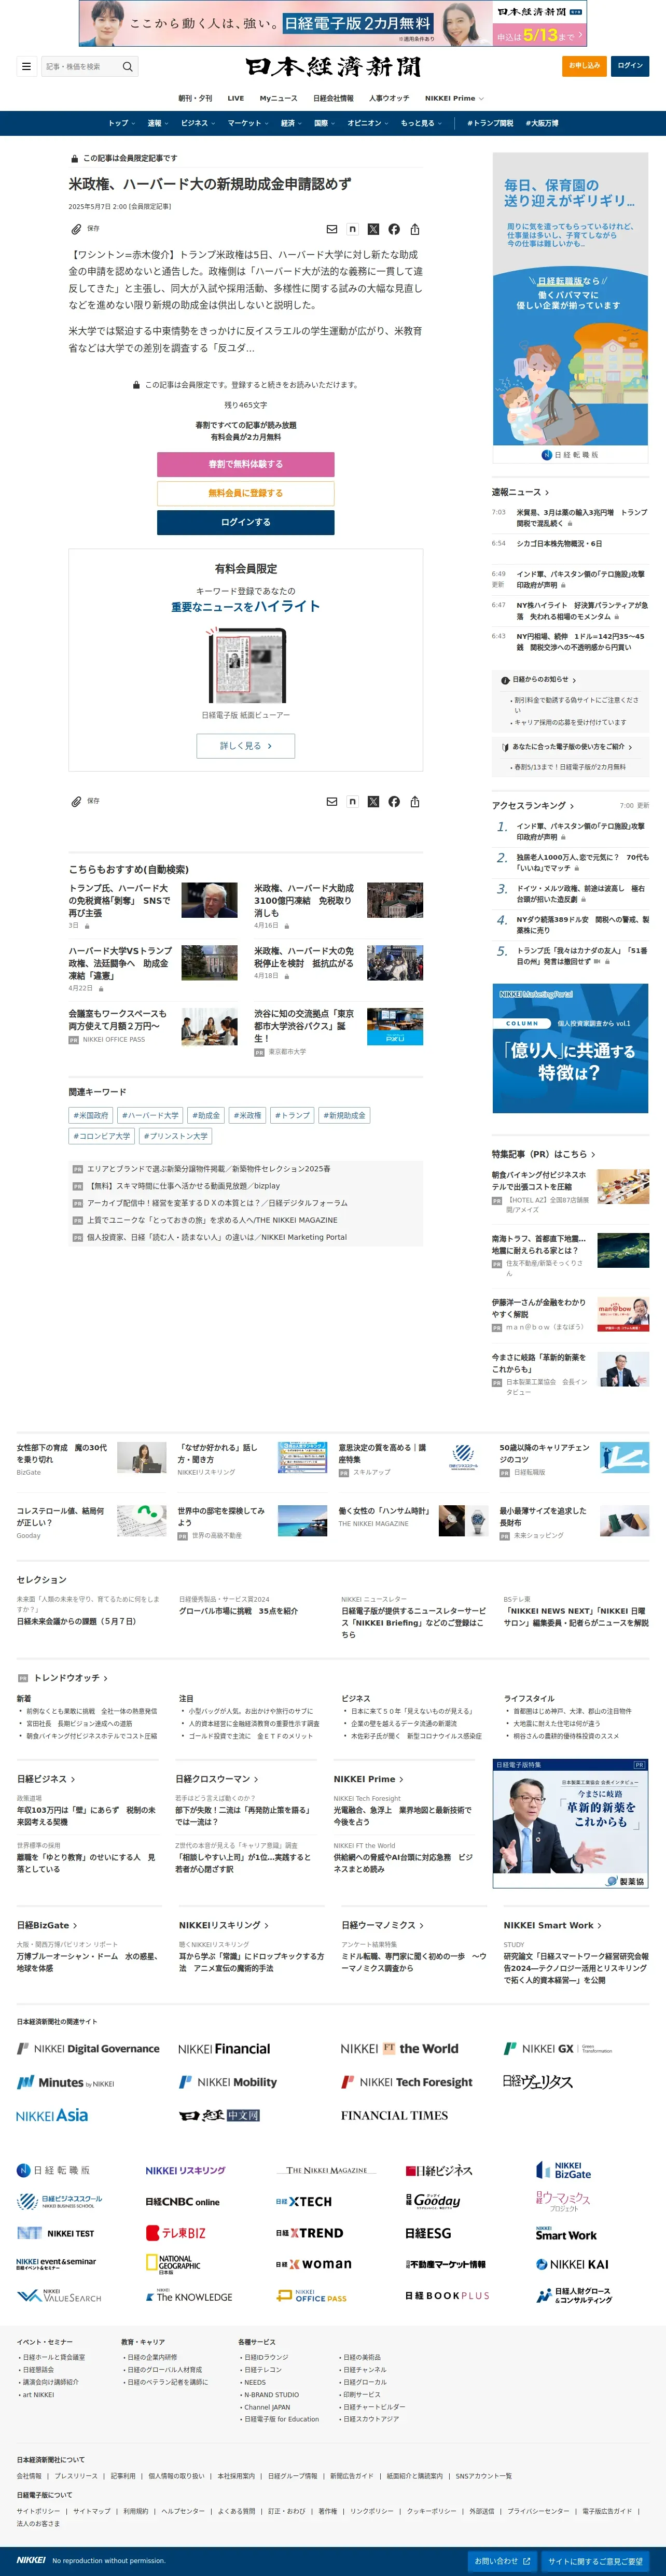Share by email using the icon under the headline
The image size is (666, 2576).
pyautogui.click(x=332, y=229)
